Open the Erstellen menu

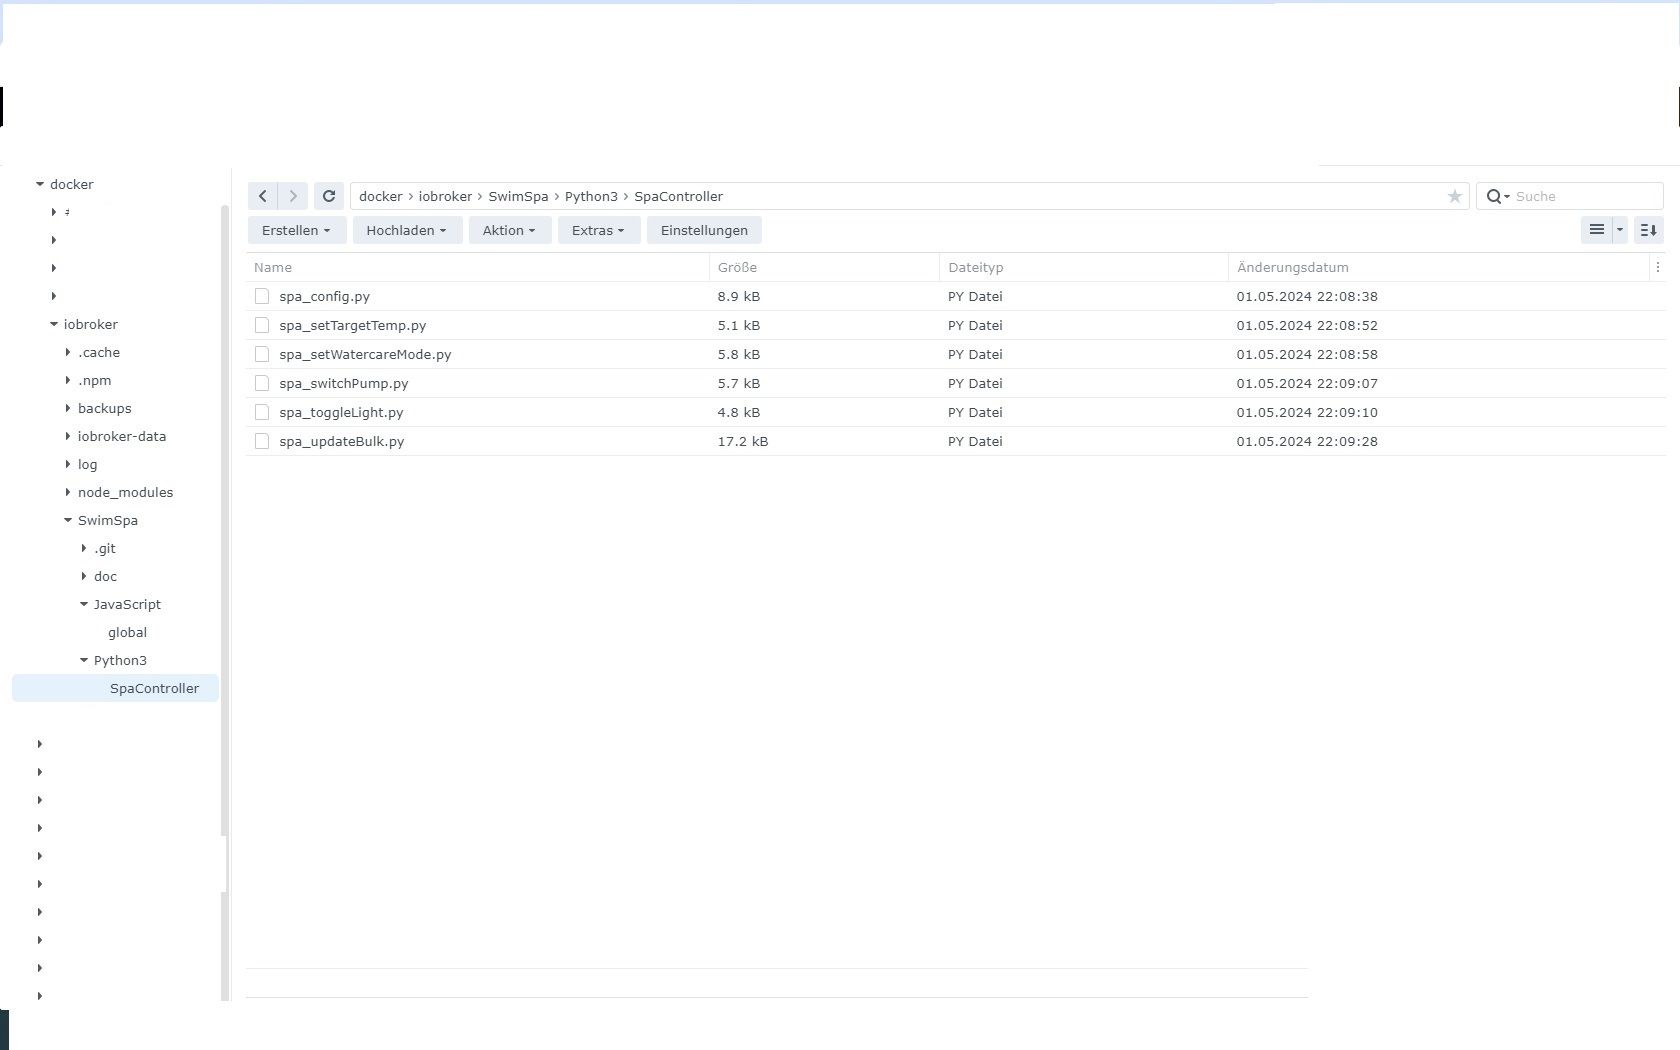(x=297, y=230)
